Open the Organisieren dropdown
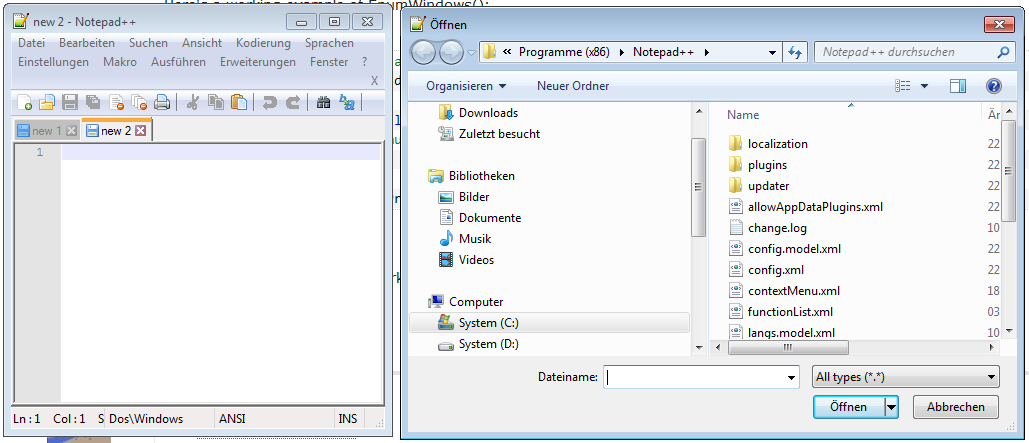1029x443 pixels. pyautogui.click(x=466, y=86)
